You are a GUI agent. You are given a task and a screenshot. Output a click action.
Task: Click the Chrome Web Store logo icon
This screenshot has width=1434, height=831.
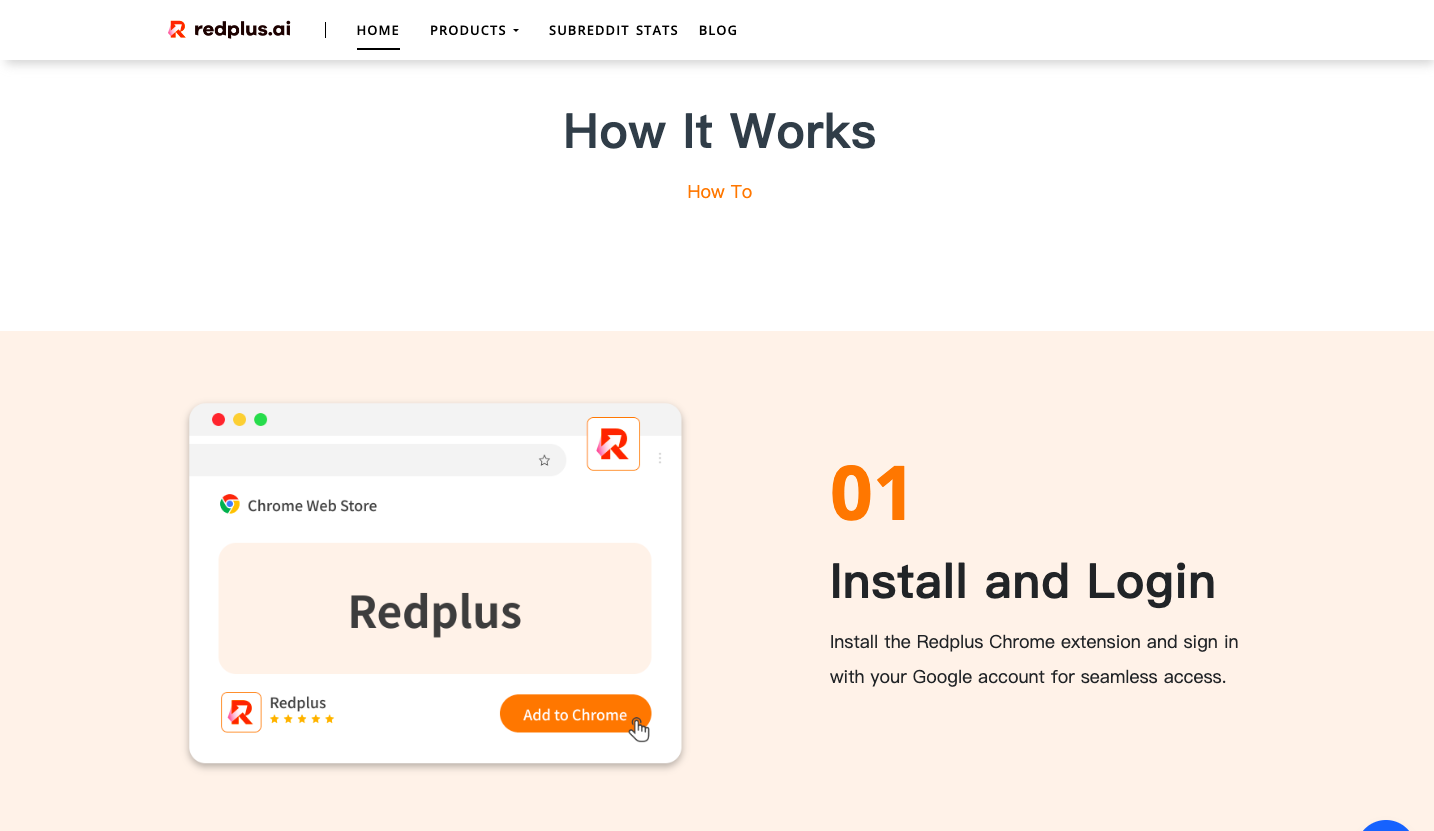(x=230, y=504)
